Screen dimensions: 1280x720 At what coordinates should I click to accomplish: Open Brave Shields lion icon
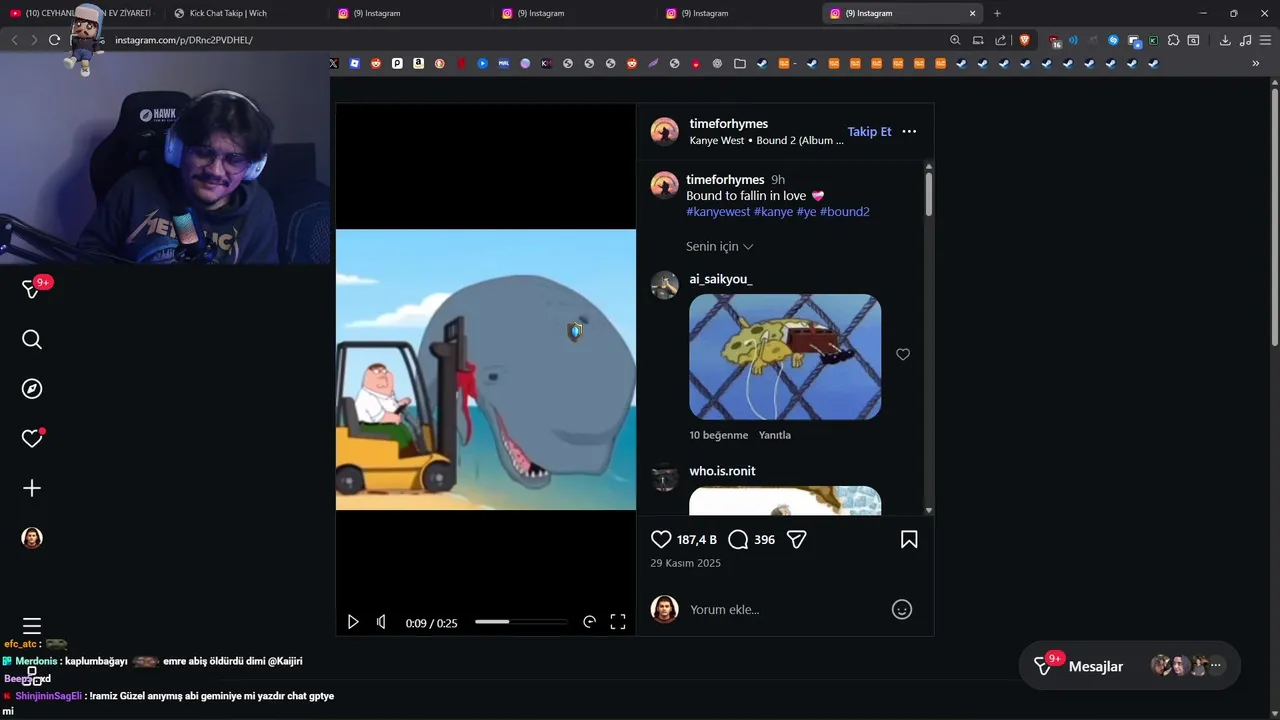pos(1024,40)
